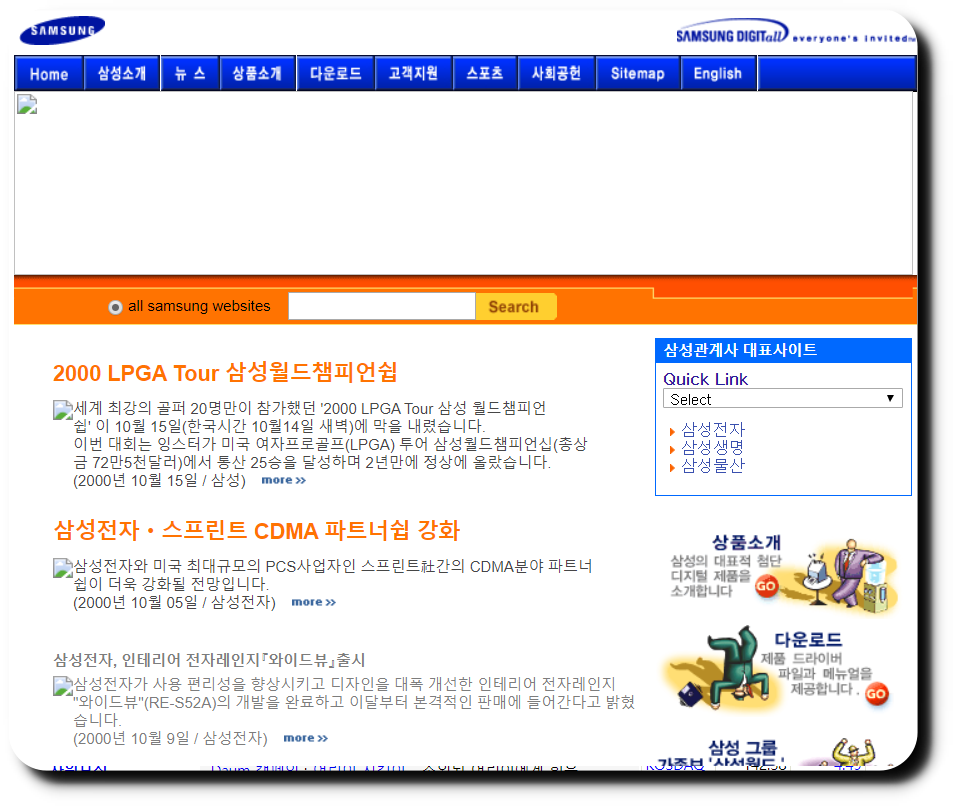Click the broken thumbnail beside 와이드뷰 article

63,686
